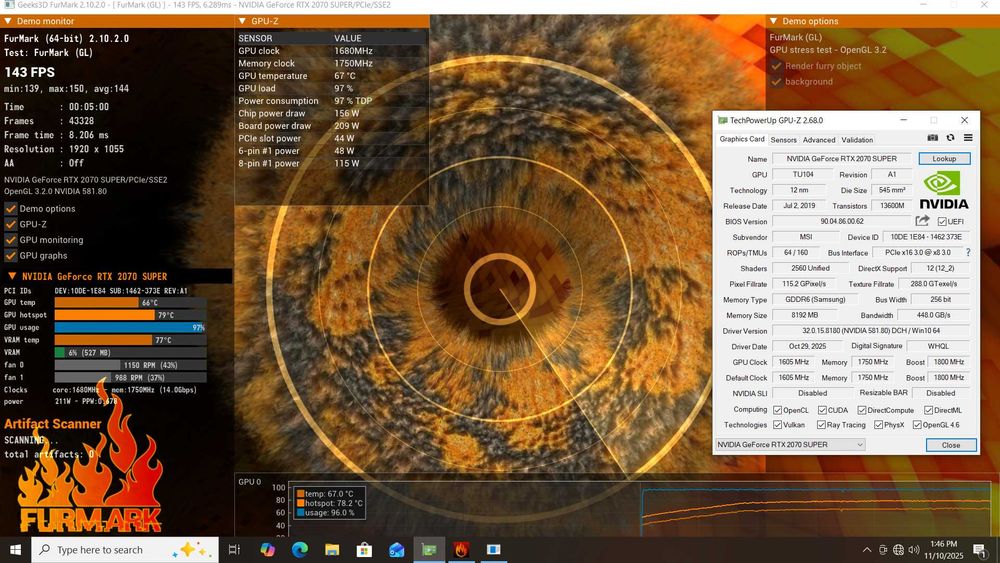
Task: Open the GPU-Z hamburger menu
Action: [967, 138]
